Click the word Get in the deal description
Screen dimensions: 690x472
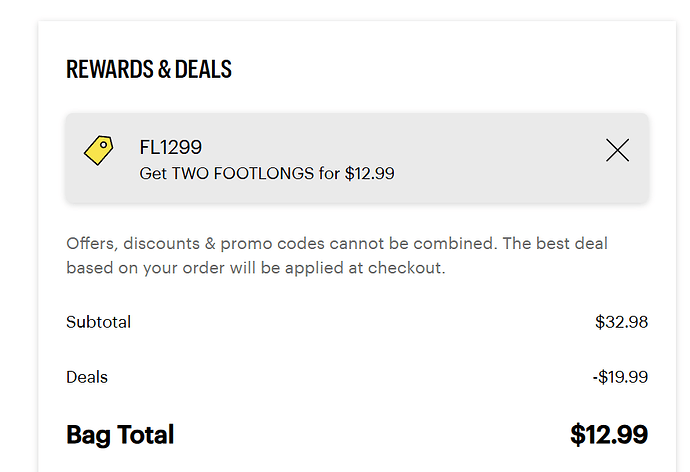click(153, 173)
